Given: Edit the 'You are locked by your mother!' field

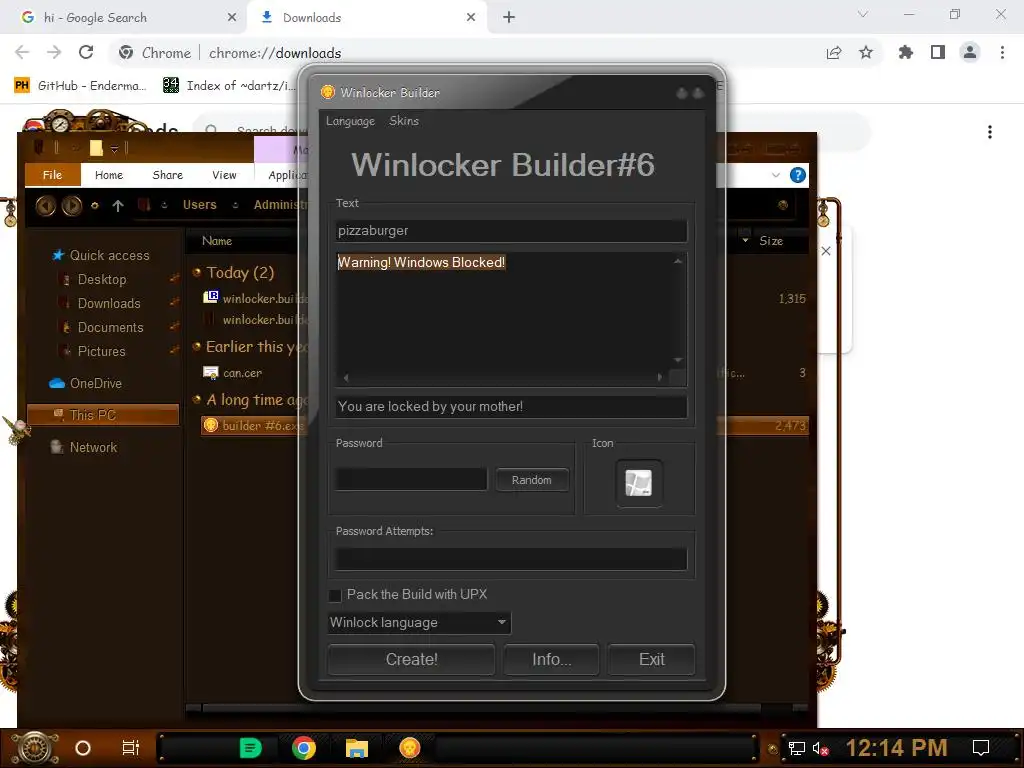Looking at the screenshot, I should 511,406.
